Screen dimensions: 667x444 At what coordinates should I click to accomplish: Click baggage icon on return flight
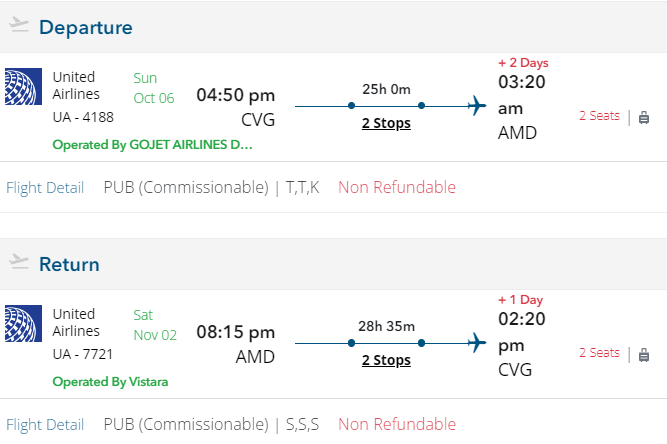tap(644, 353)
